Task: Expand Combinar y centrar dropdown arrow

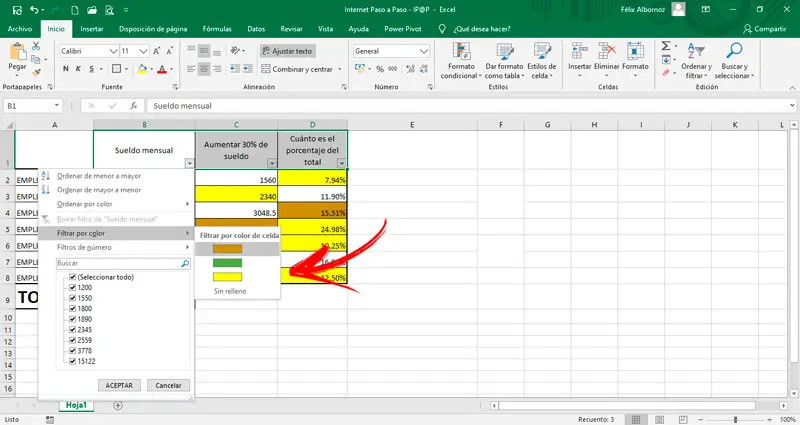Action: click(x=340, y=69)
